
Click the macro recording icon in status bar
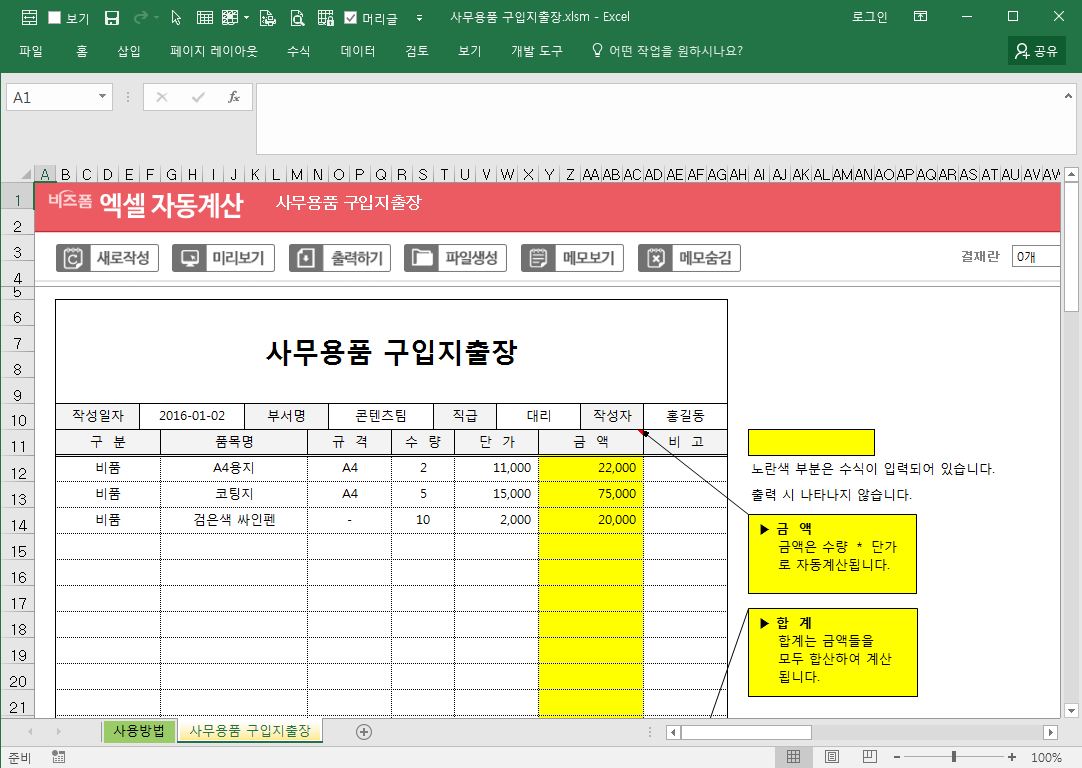coord(59,757)
